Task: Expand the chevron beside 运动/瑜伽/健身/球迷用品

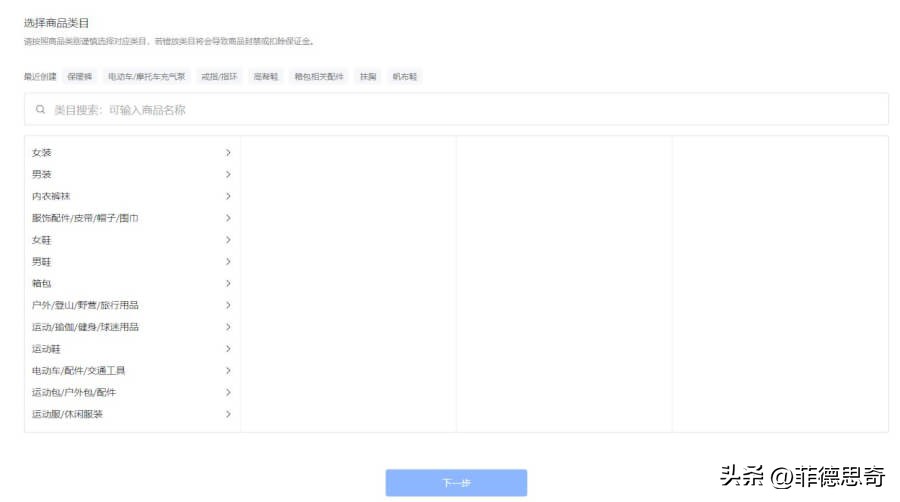Action: pyautogui.click(x=228, y=327)
